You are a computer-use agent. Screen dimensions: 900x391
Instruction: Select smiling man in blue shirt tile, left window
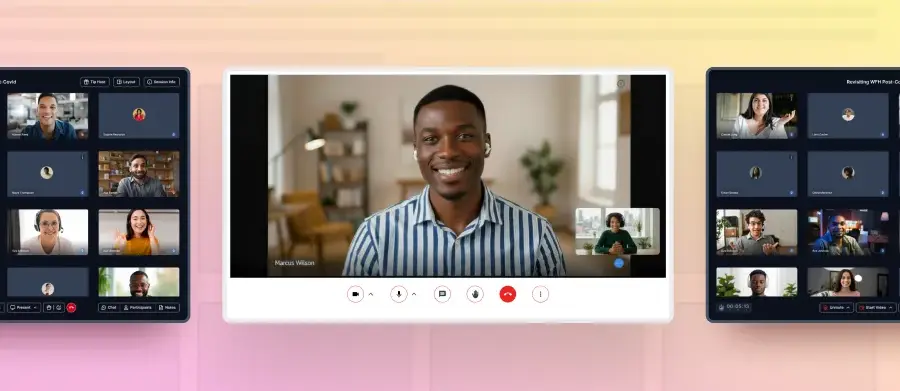(48, 116)
